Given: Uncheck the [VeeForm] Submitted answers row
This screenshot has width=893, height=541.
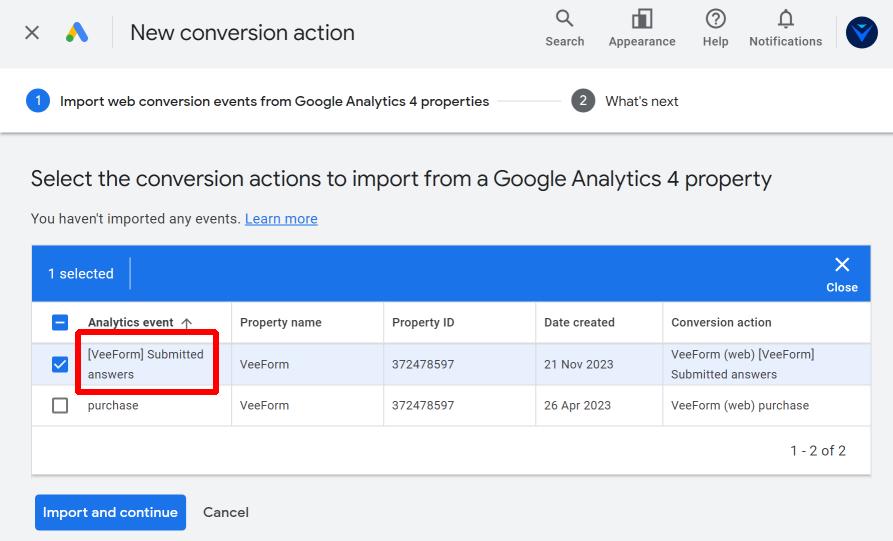Looking at the screenshot, I should tap(60, 364).
